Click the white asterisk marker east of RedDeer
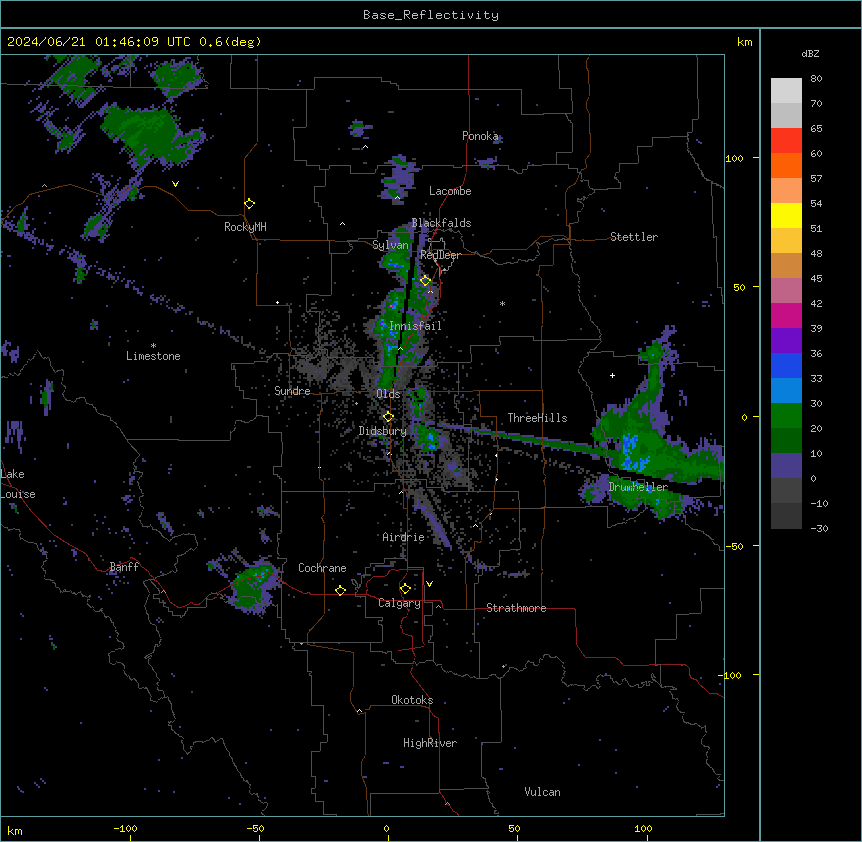Viewport: 862px width, 842px height. click(x=502, y=303)
